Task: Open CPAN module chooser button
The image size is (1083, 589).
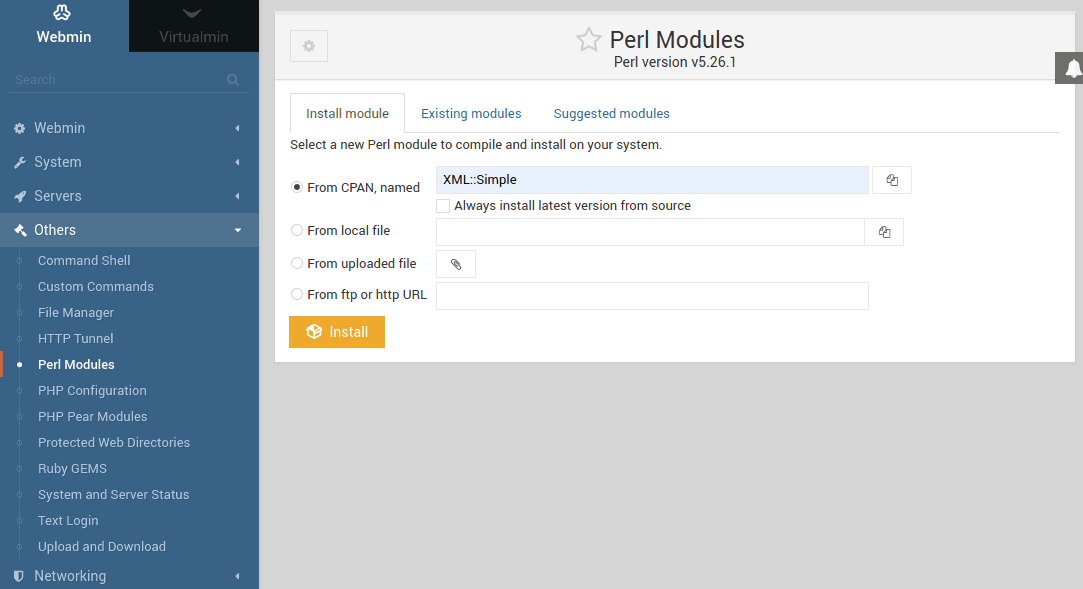Action: (x=892, y=180)
